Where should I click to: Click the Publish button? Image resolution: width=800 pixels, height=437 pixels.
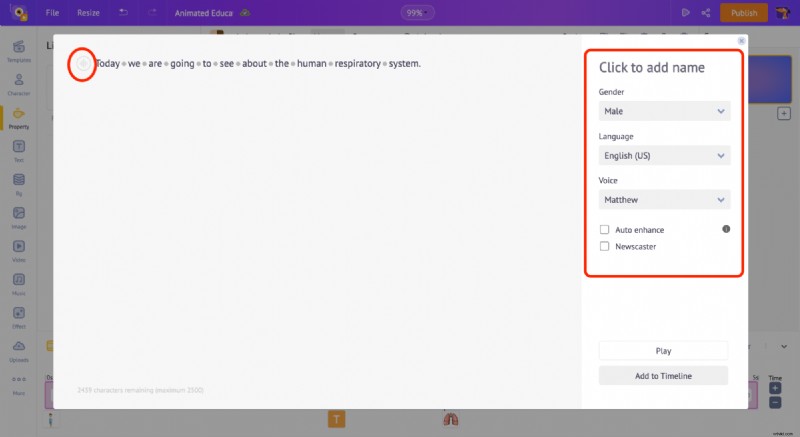point(744,13)
